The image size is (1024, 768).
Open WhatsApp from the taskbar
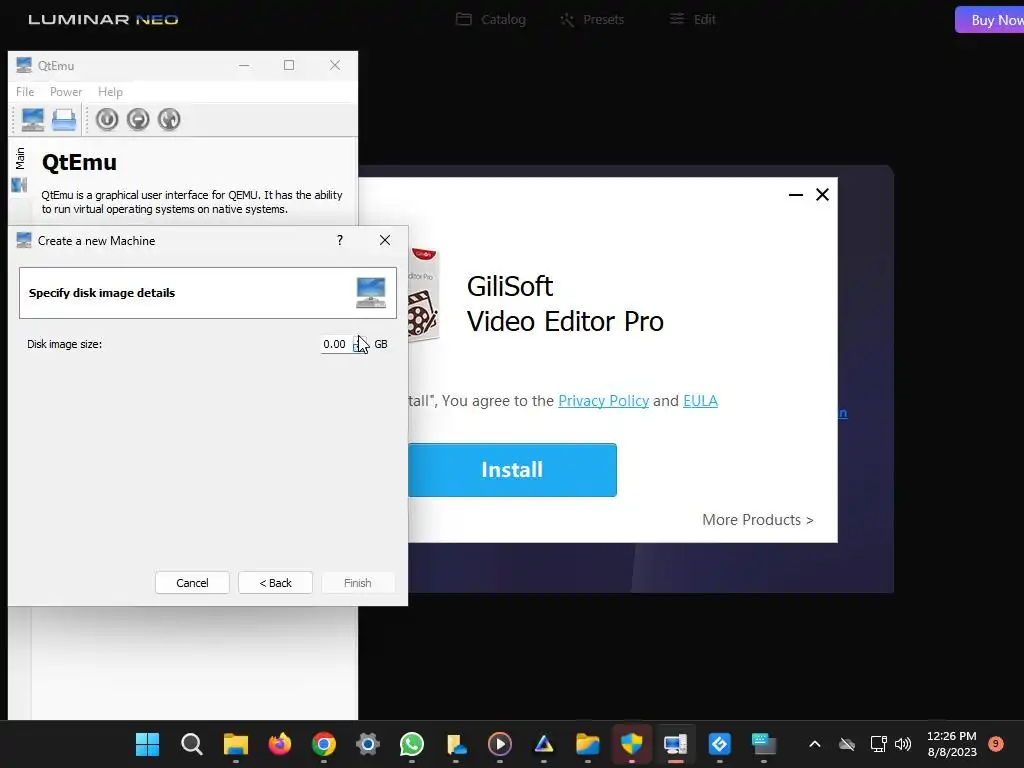pyautogui.click(x=412, y=744)
